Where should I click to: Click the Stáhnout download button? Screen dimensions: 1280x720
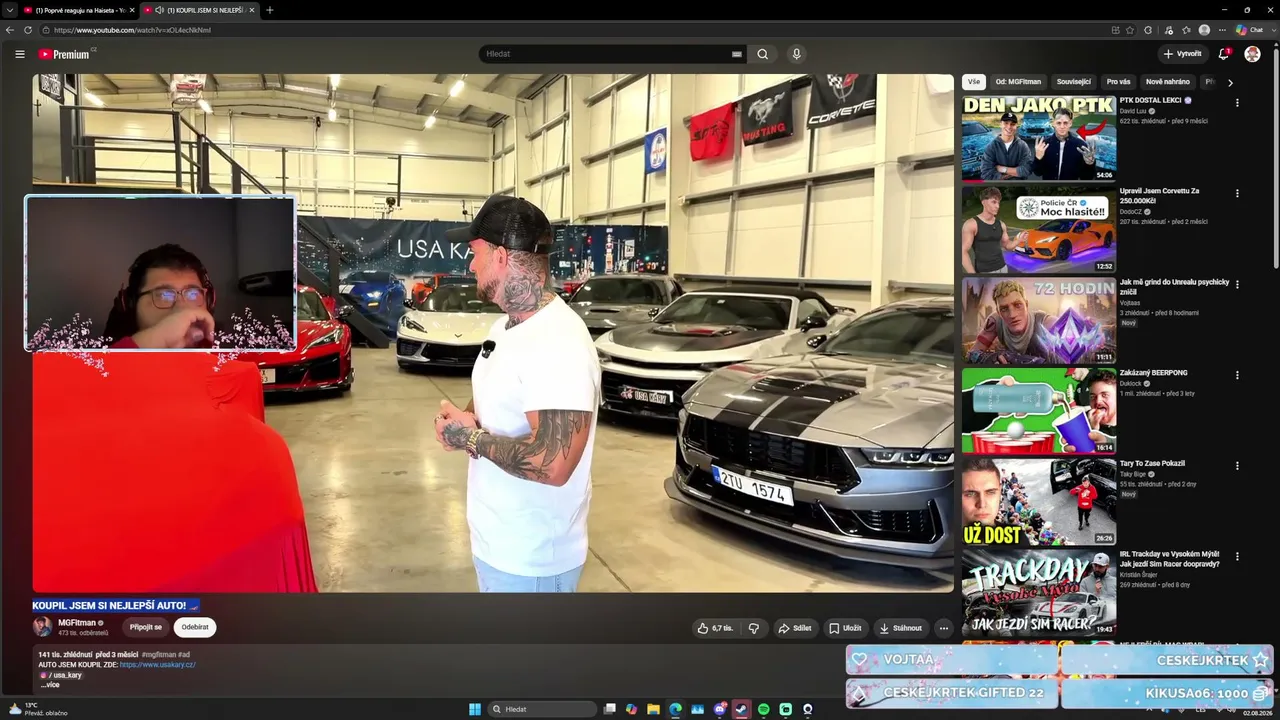point(900,628)
